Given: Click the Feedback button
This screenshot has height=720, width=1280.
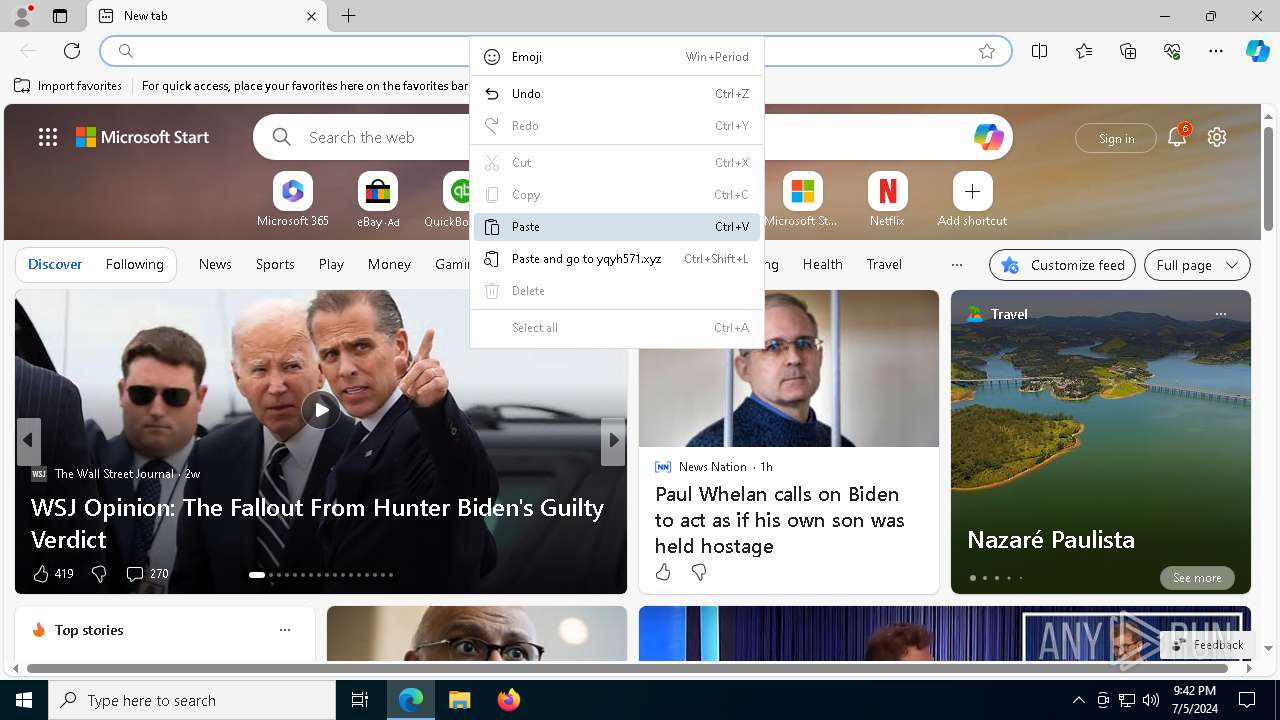Looking at the screenshot, I should coord(1208,645).
